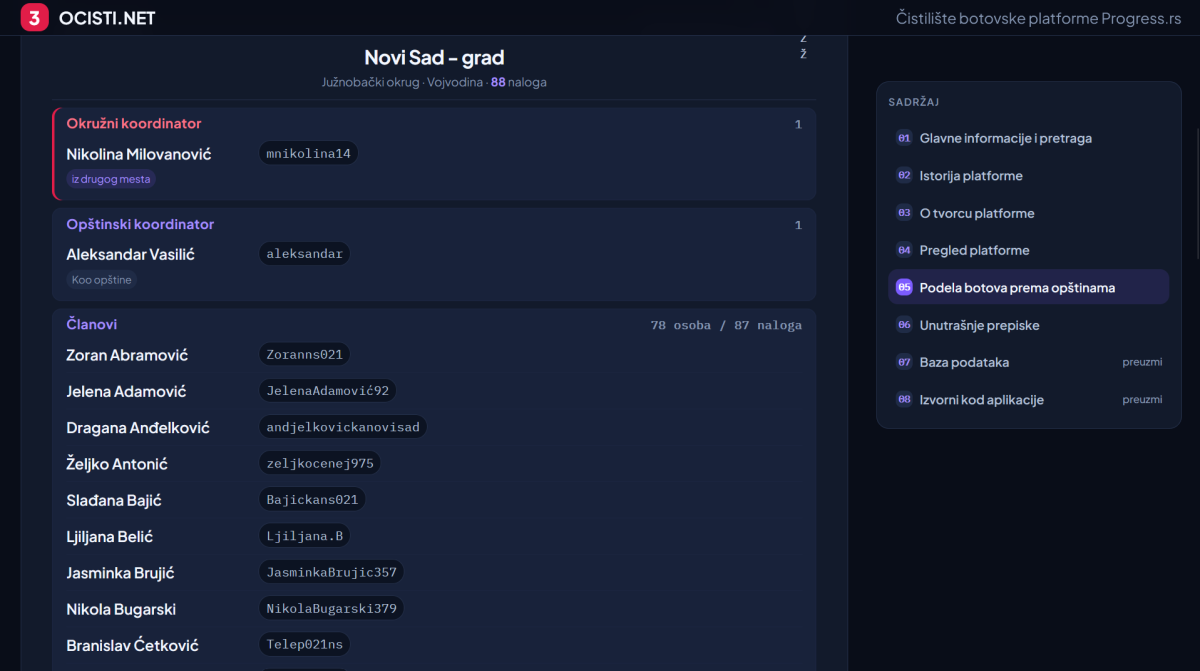The width and height of the screenshot is (1200, 671).
Task: Click the username chip "Ljiljana.B"
Action: point(305,536)
